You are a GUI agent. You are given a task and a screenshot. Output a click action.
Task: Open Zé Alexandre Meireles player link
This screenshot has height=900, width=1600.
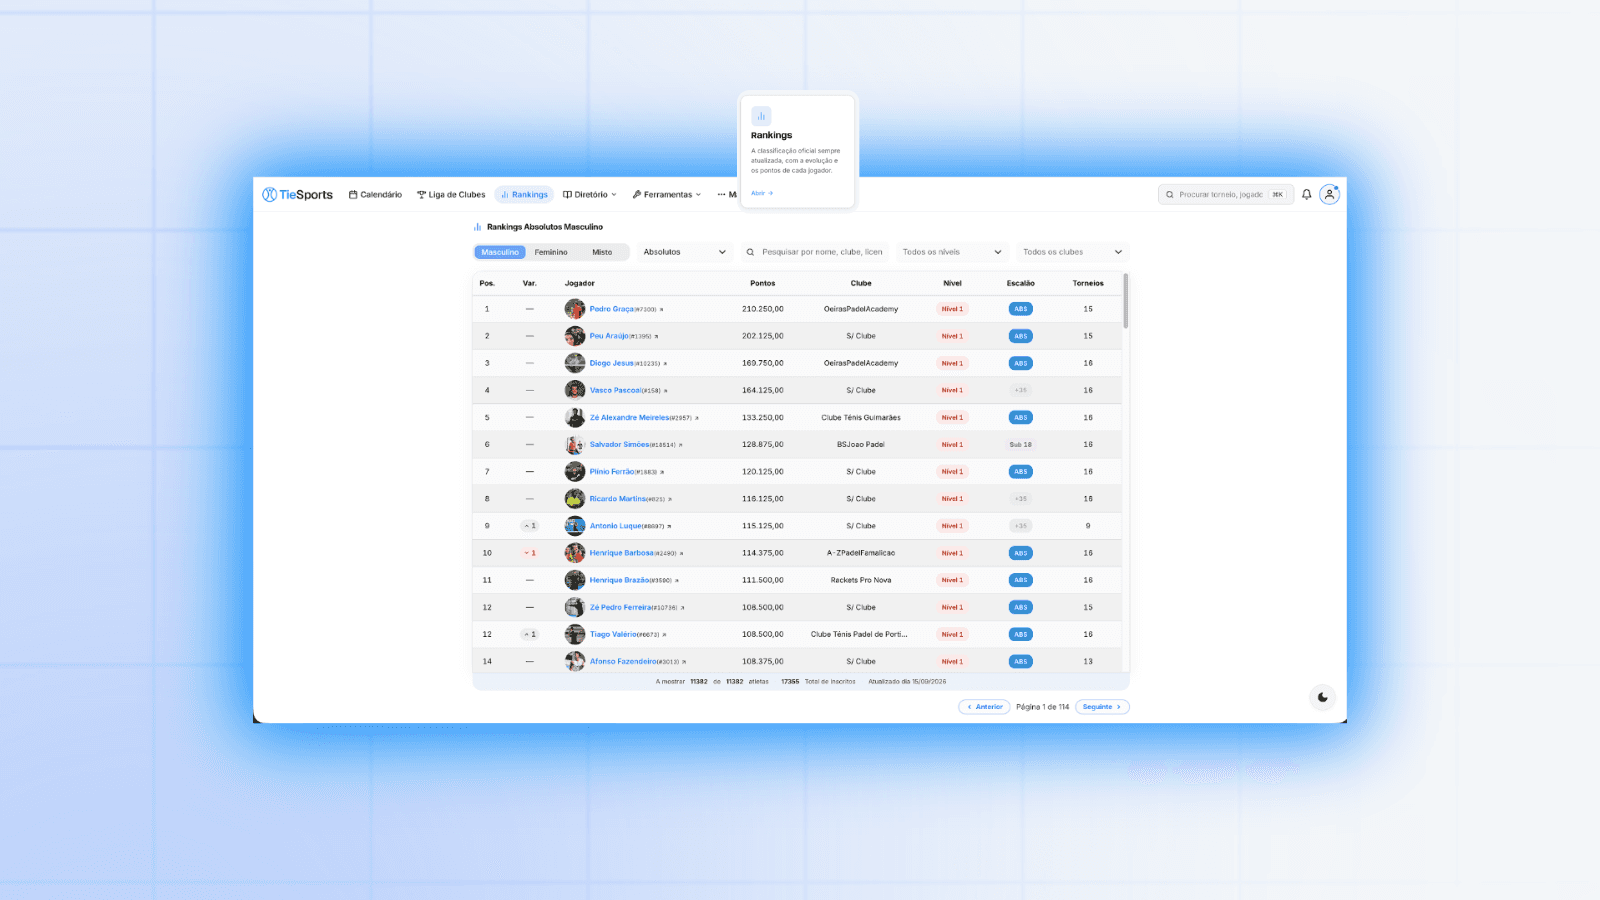coord(629,418)
